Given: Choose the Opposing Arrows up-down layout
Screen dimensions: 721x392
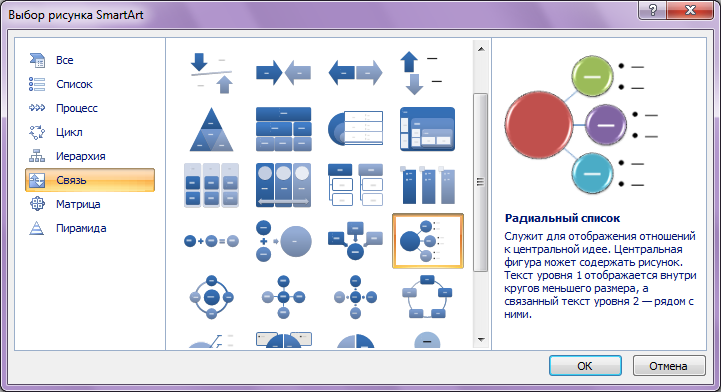Looking at the screenshot, I should (421, 73).
